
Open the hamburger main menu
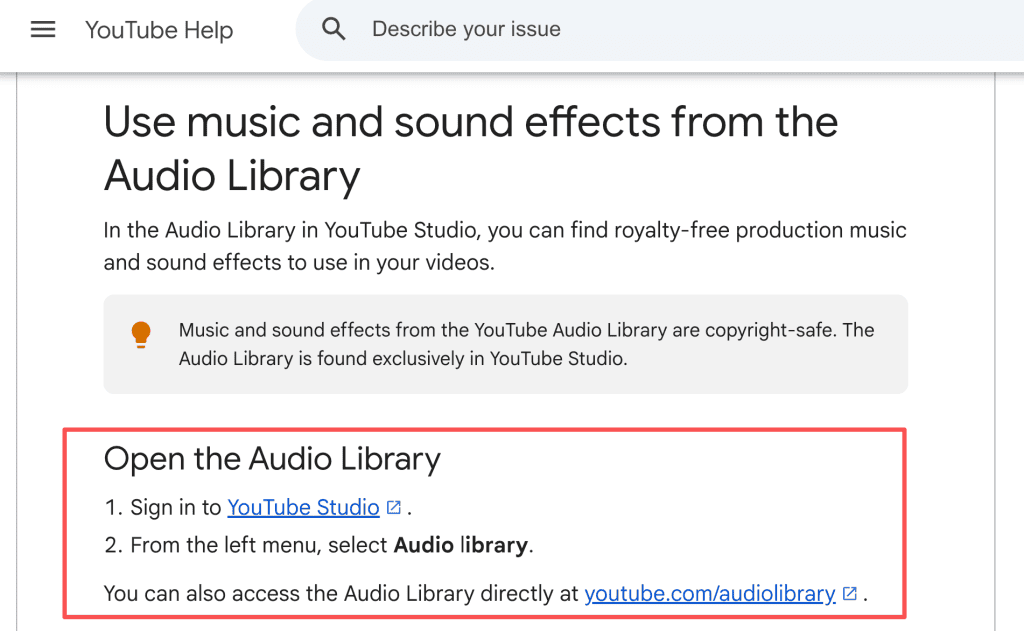pyautogui.click(x=43, y=29)
